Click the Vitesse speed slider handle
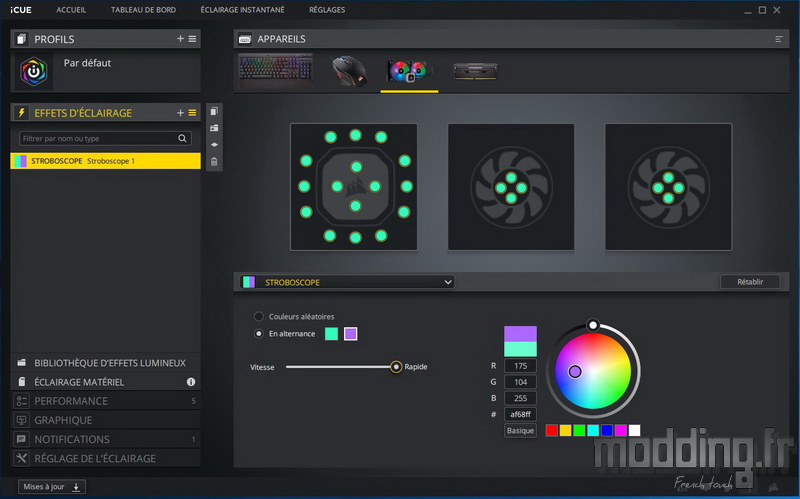The height and width of the screenshot is (499, 800). pyautogui.click(x=396, y=367)
